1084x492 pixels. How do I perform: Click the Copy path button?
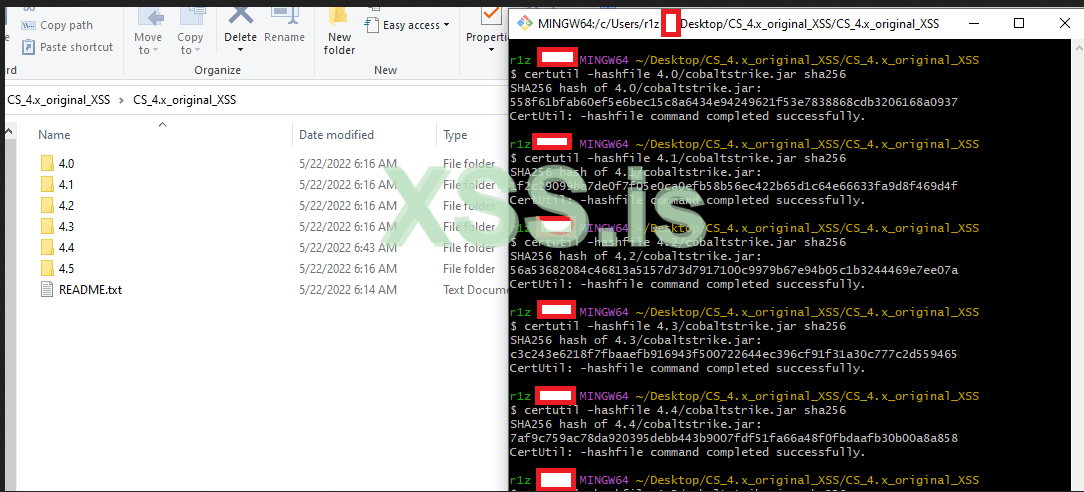[57, 25]
